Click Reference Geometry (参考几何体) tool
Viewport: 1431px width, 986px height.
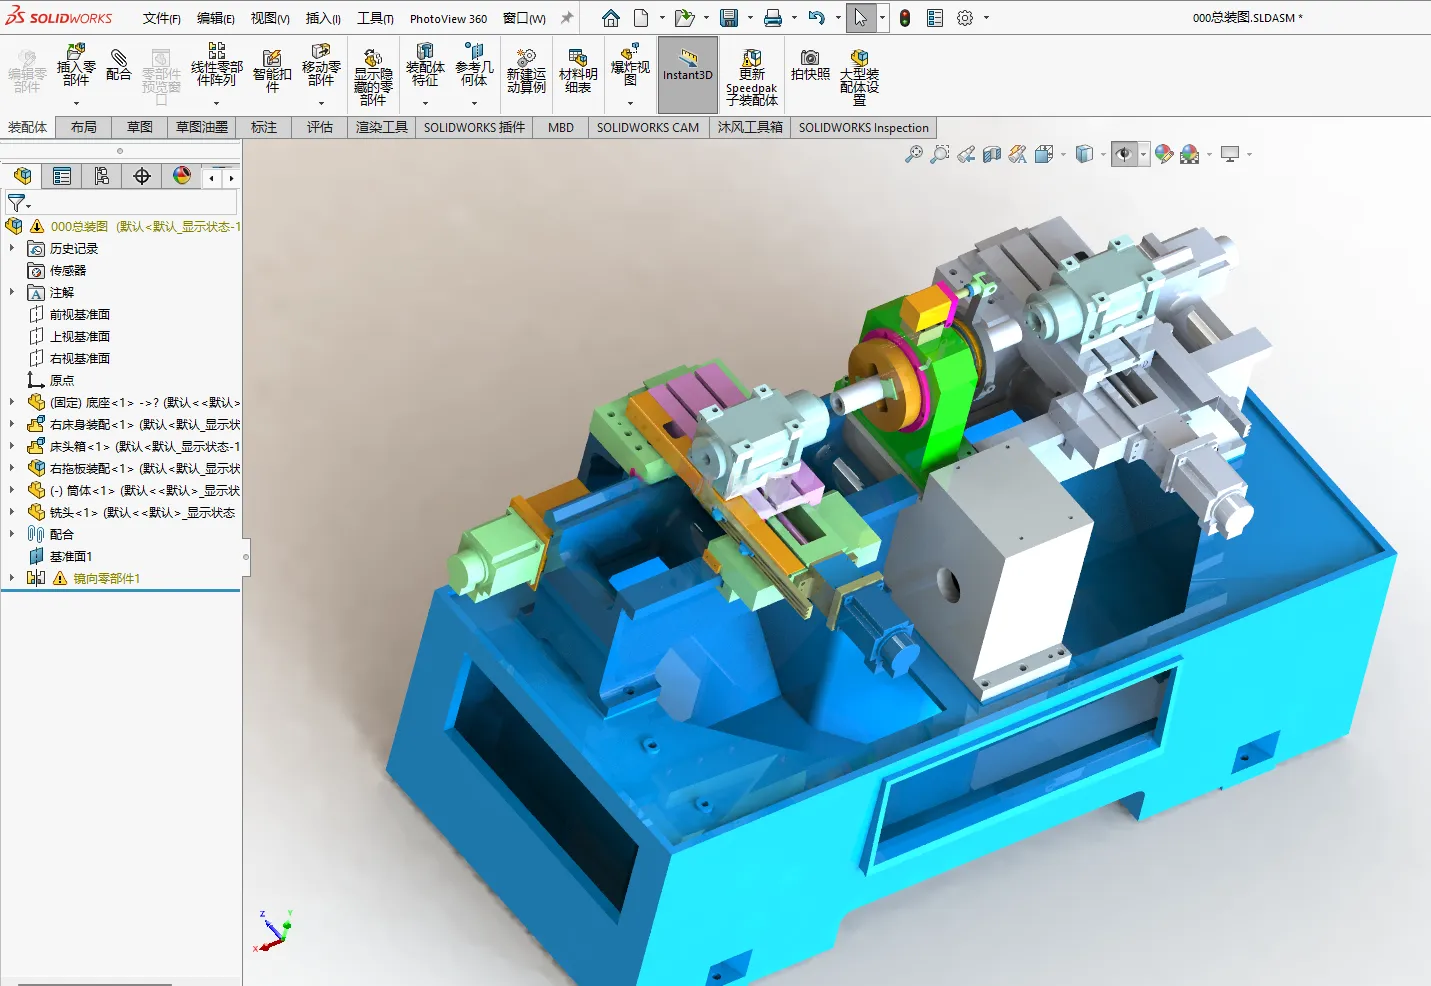[x=474, y=66]
